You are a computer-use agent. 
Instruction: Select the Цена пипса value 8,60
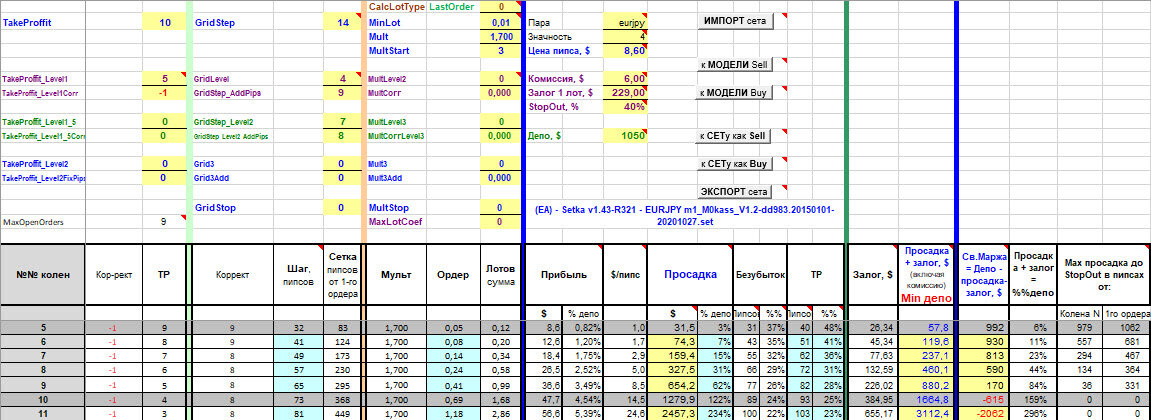pyautogui.click(x=625, y=51)
